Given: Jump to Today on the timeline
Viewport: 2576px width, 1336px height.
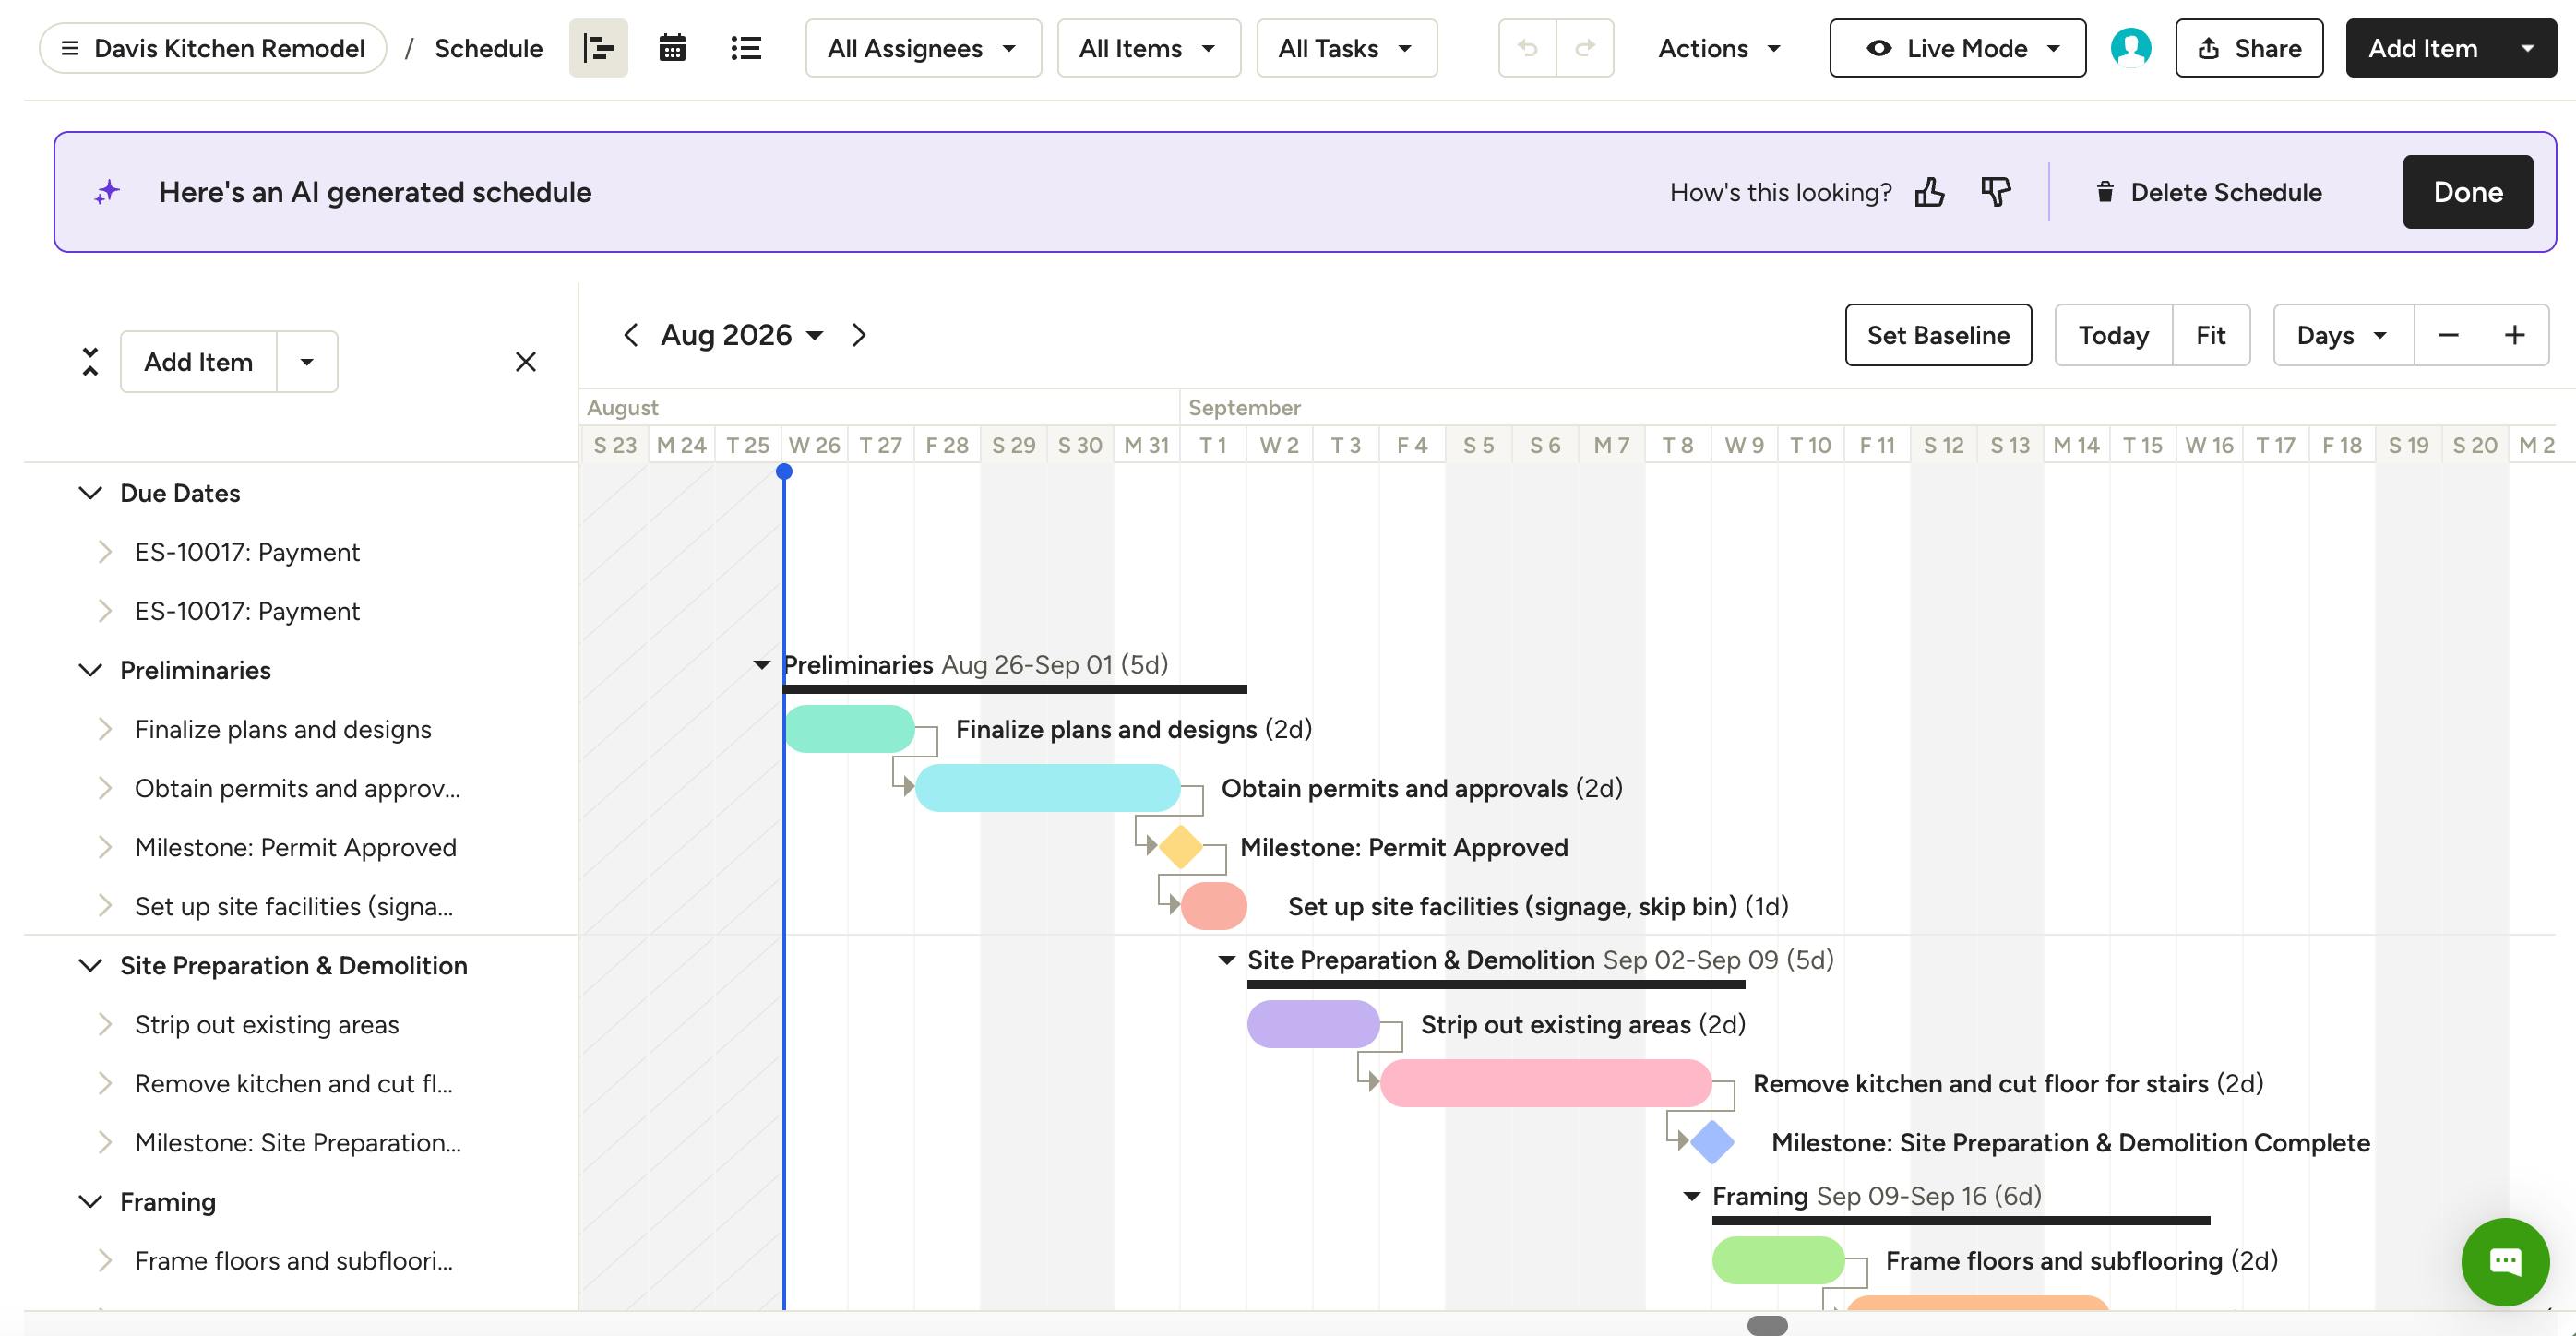Looking at the screenshot, I should tap(2113, 335).
